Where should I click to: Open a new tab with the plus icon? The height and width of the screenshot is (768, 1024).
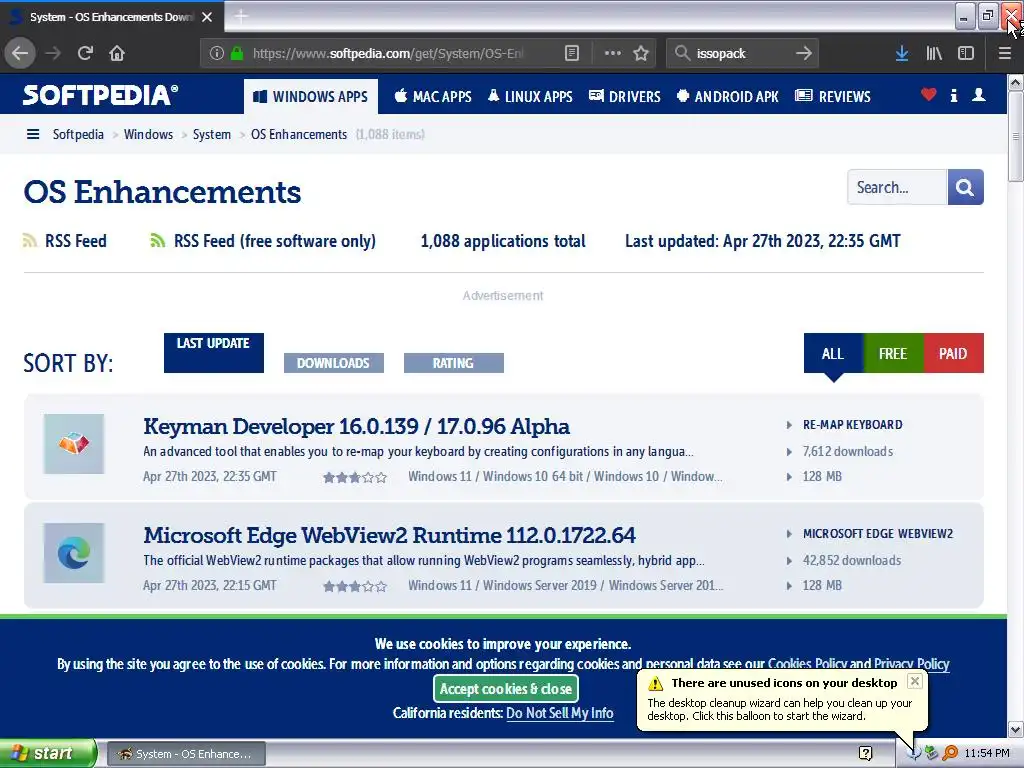coord(241,16)
